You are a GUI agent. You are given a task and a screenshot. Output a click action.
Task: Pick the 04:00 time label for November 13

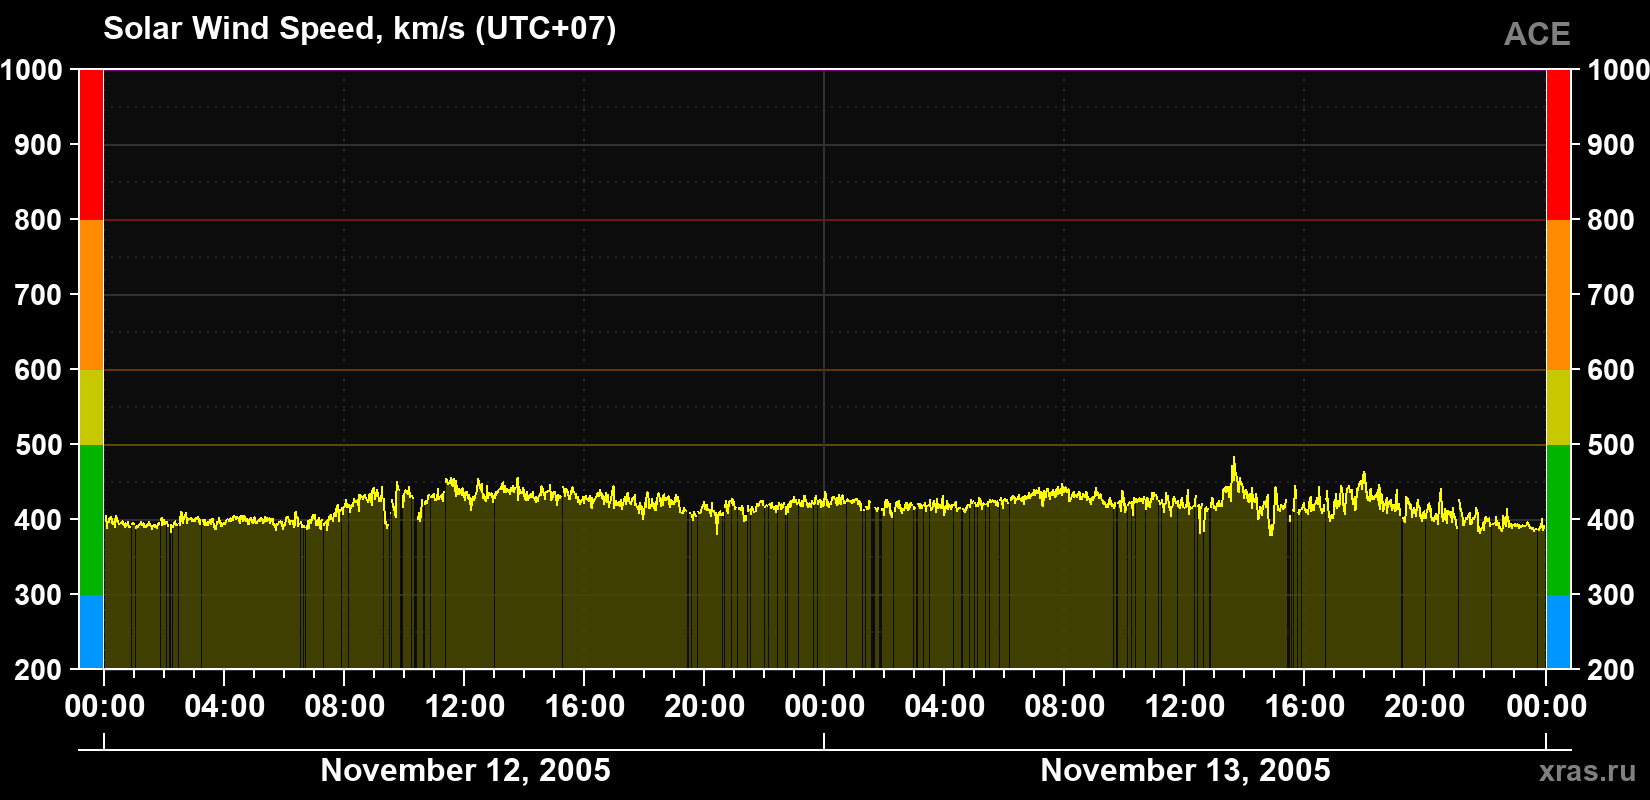[945, 707]
